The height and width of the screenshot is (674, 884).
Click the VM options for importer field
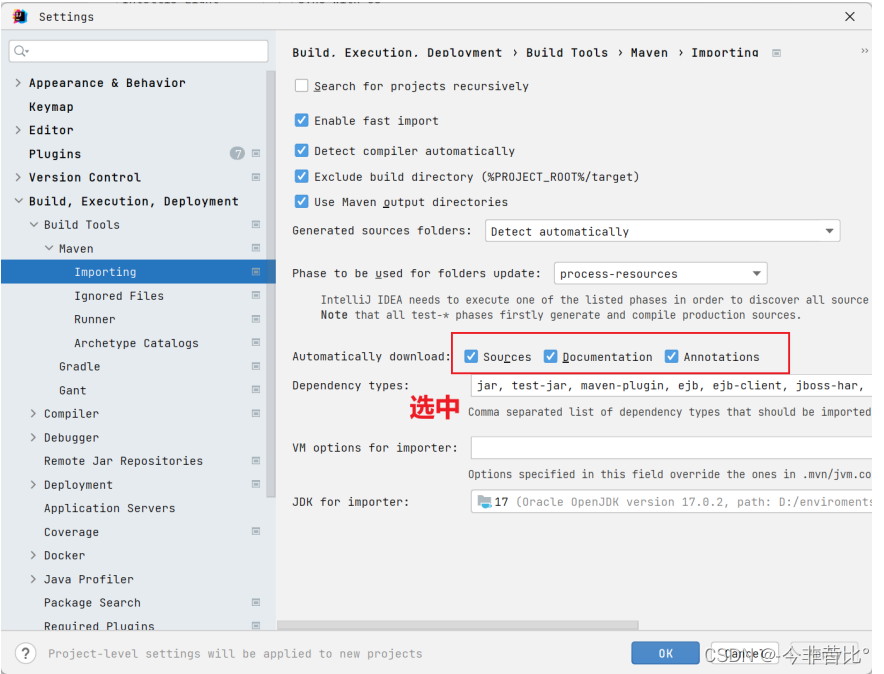[671, 448]
